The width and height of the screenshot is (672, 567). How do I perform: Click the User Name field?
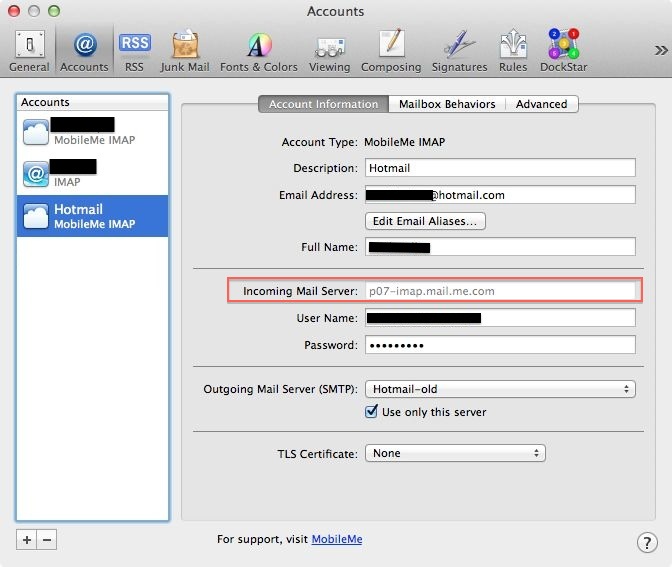click(500, 318)
